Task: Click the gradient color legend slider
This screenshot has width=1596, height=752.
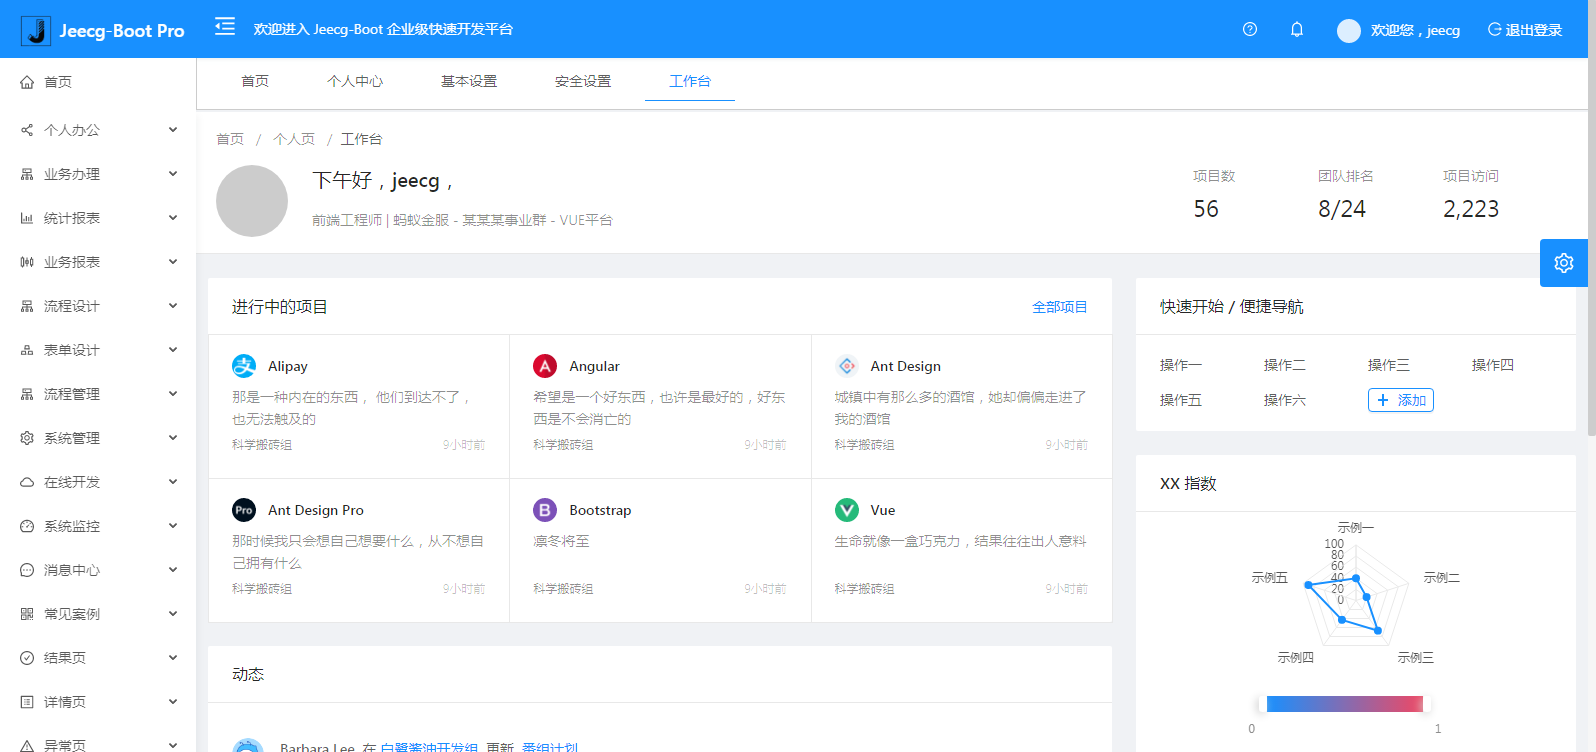Action: [x=1344, y=704]
